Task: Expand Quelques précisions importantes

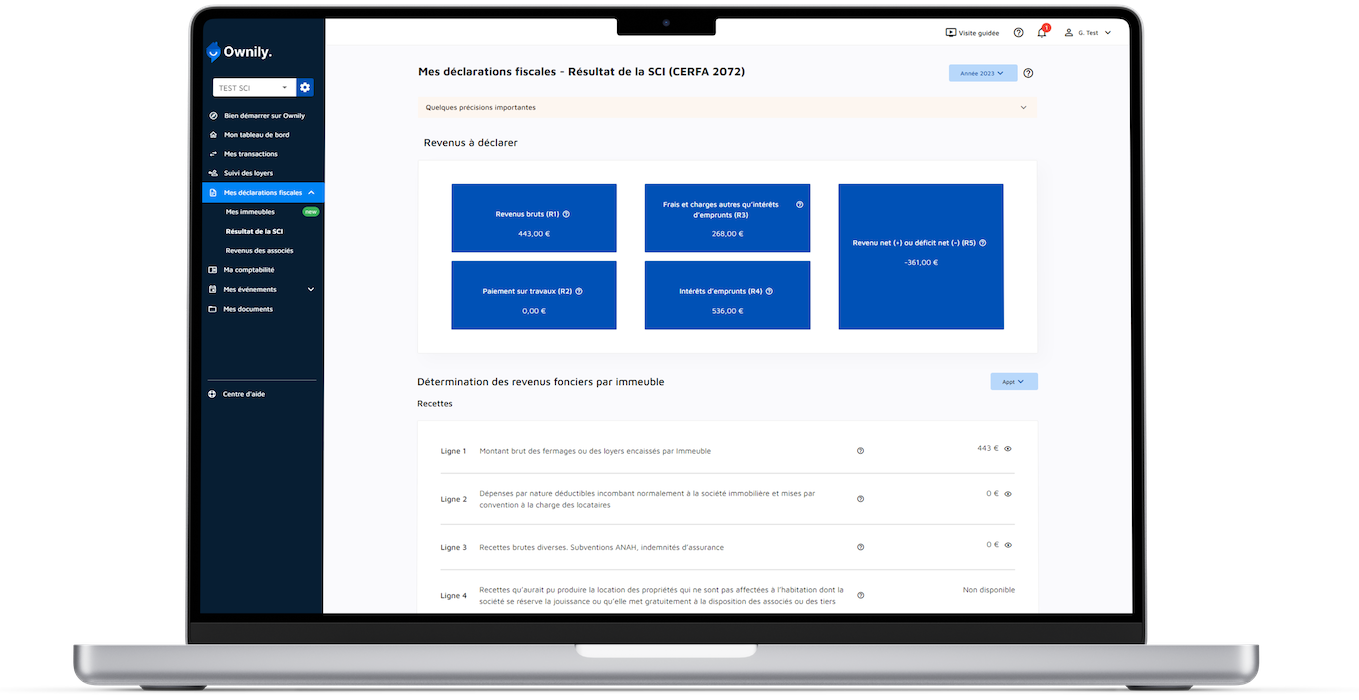Action: [x=1023, y=107]
